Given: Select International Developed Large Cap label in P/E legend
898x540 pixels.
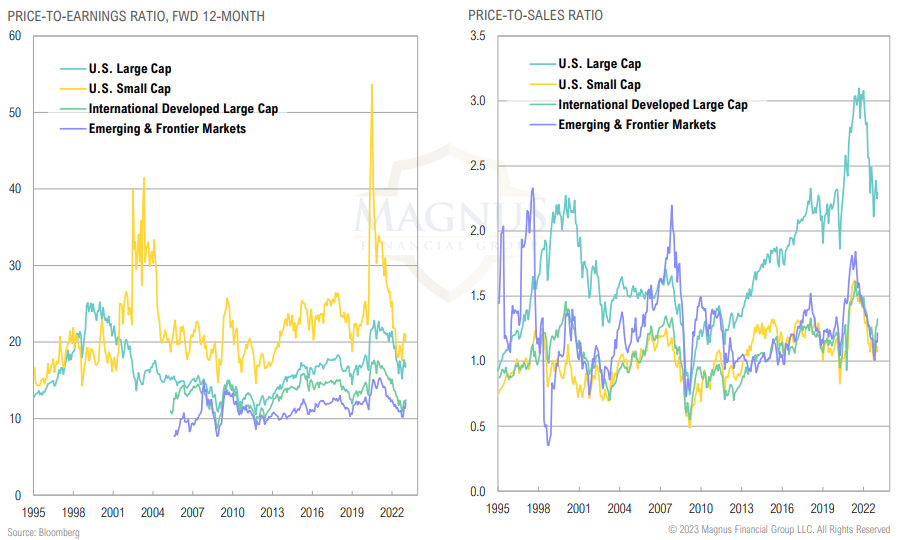Looking at the screenshot, I should 183,109.
